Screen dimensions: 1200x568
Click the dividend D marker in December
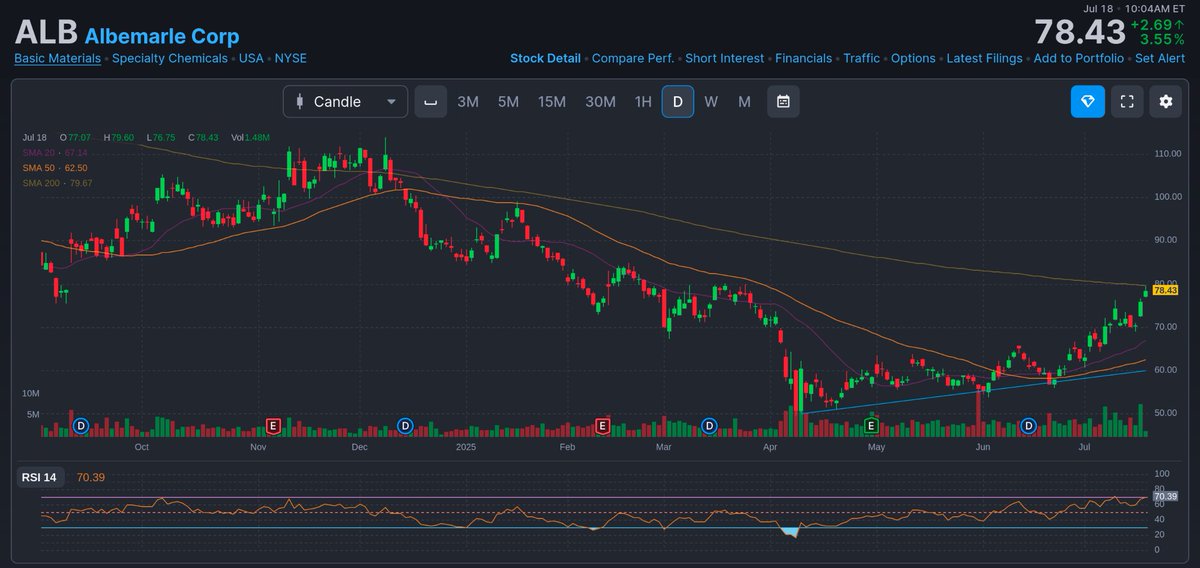click(x=405, y=426)
